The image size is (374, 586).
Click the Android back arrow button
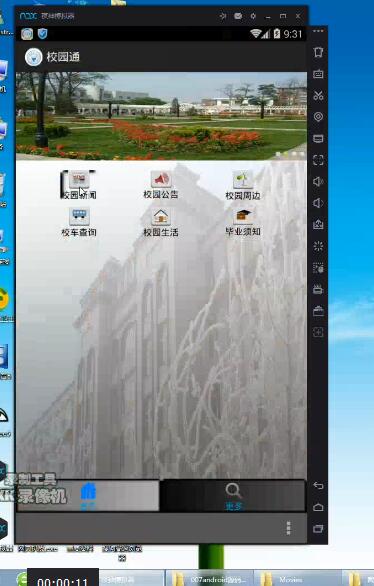(318, 485)
